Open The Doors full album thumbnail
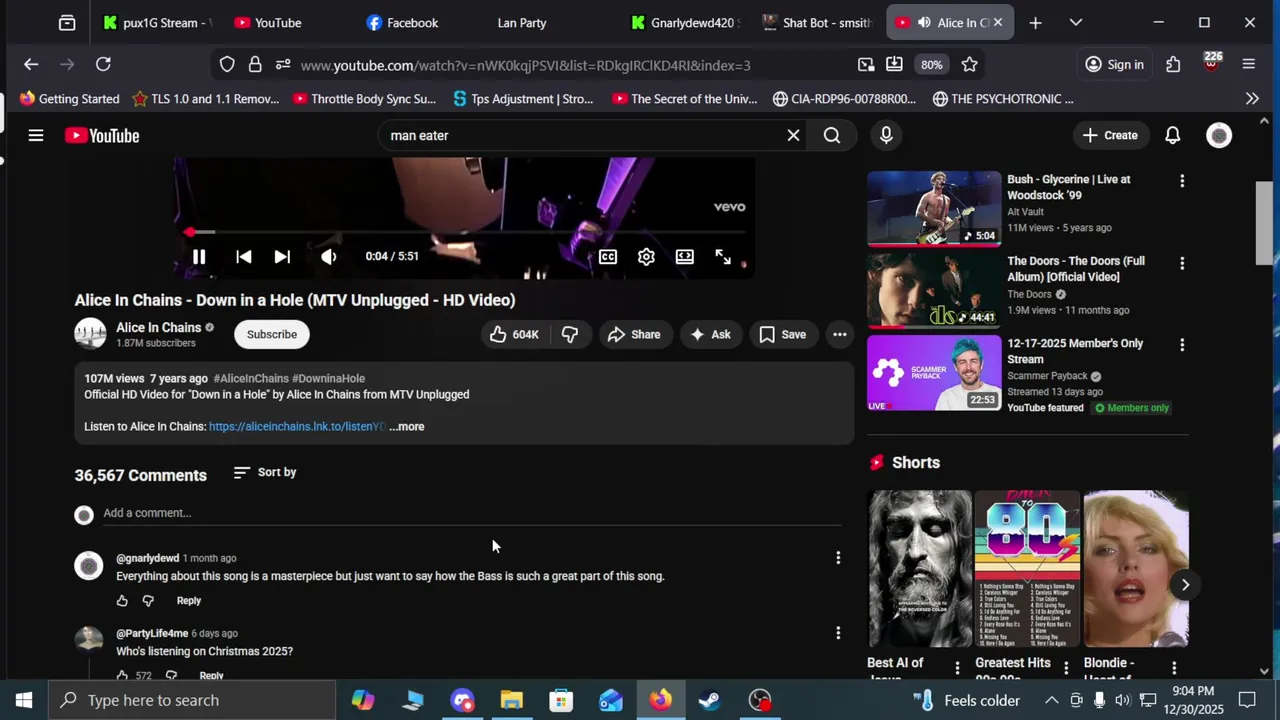This screenshot has height=720, width=1280. pyautogui.click(x=934, y=290)
